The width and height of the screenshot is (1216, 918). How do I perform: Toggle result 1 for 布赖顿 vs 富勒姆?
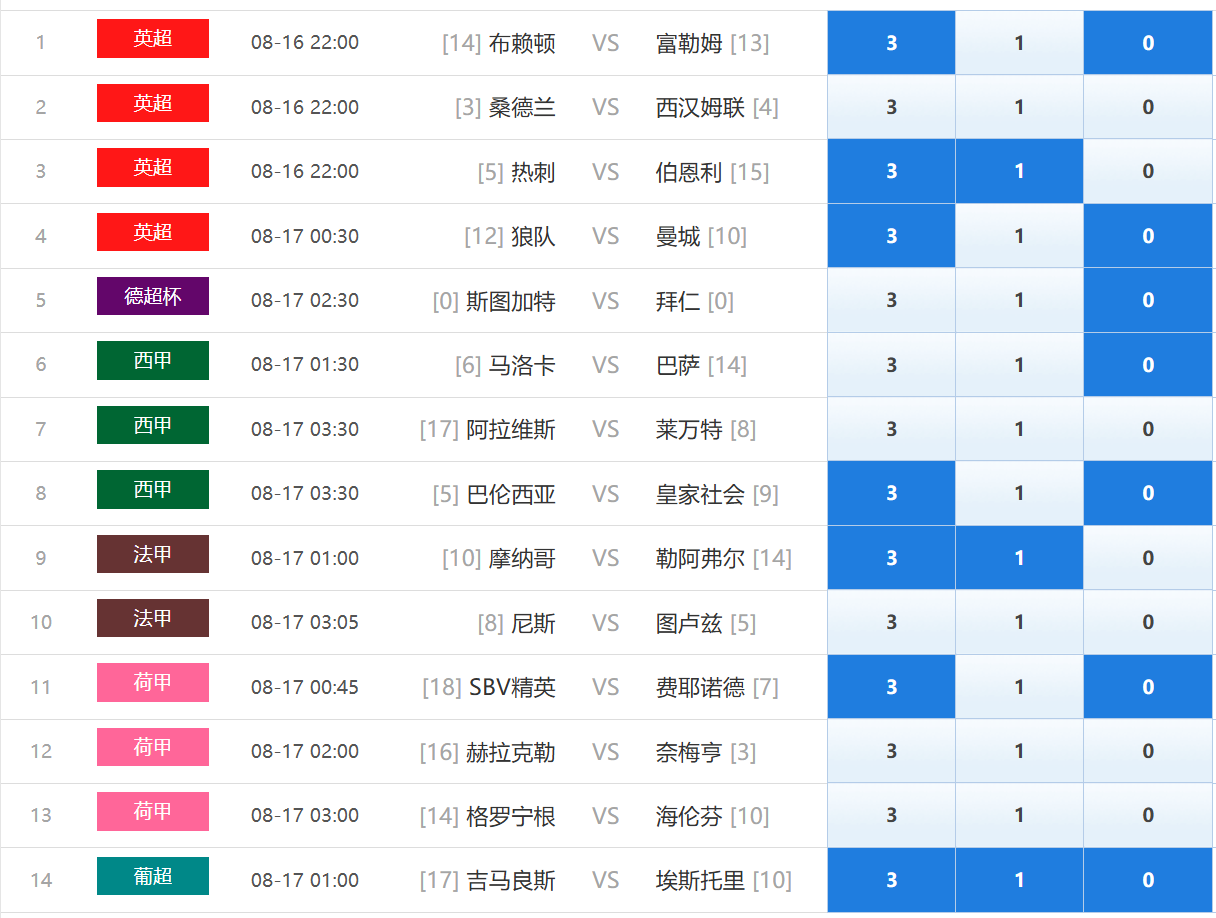point(1019,43)
